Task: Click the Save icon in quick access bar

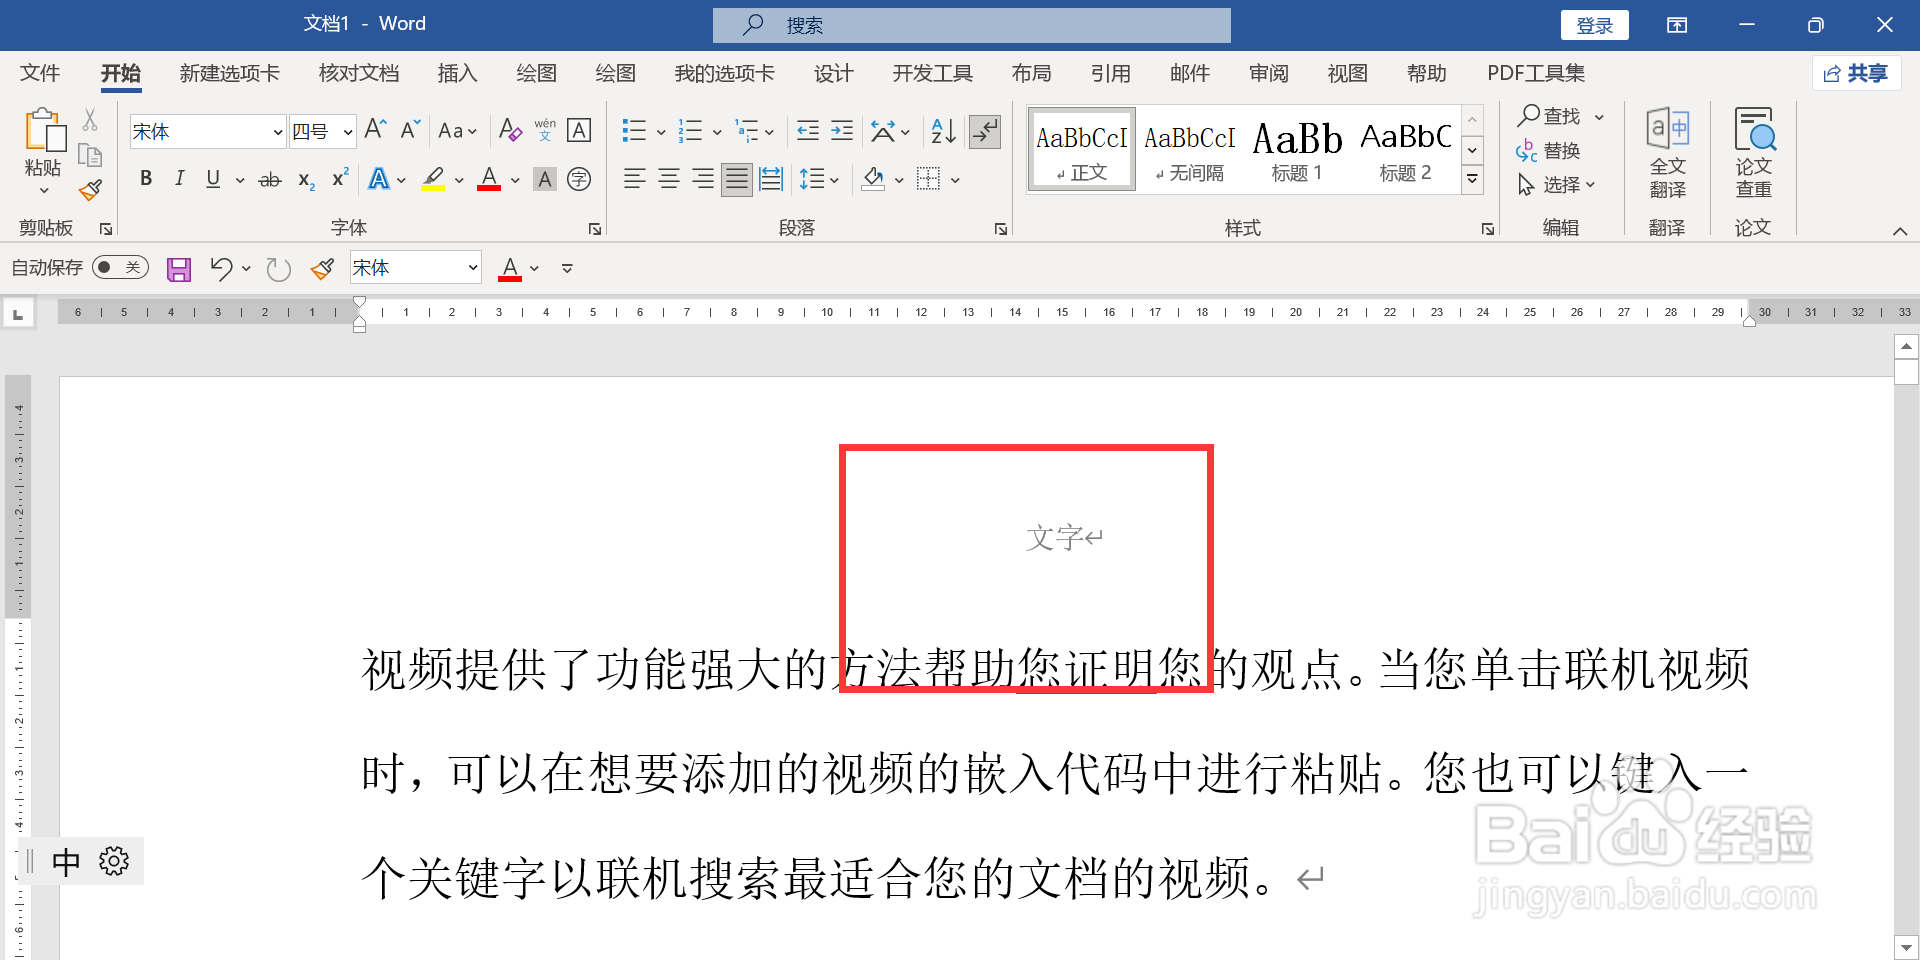Action: coord(179,269)
